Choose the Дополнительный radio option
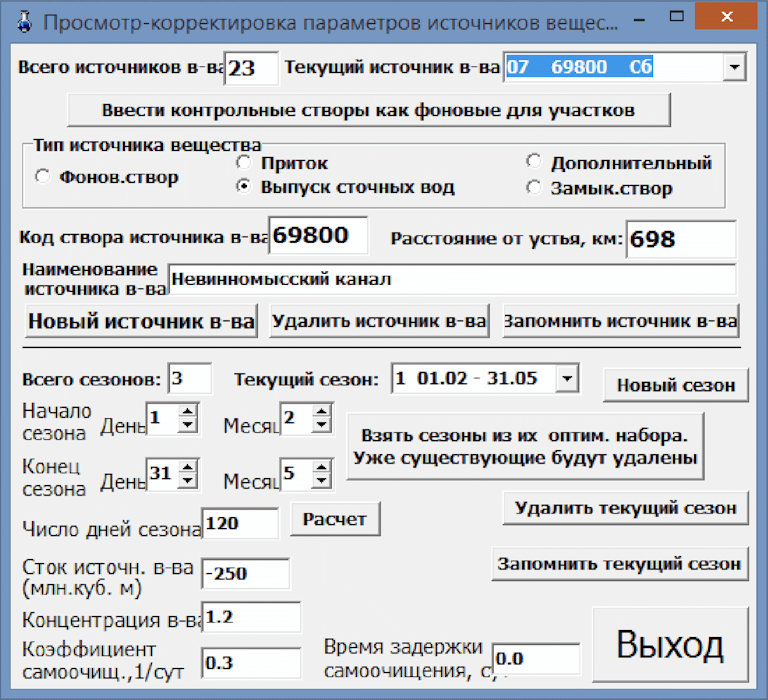Viewport: 768px width, 700px height. [533, 162]
